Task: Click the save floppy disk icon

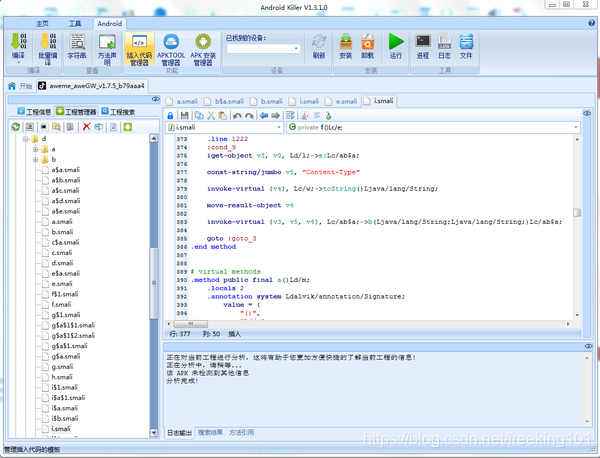Action: pos(184,115)
